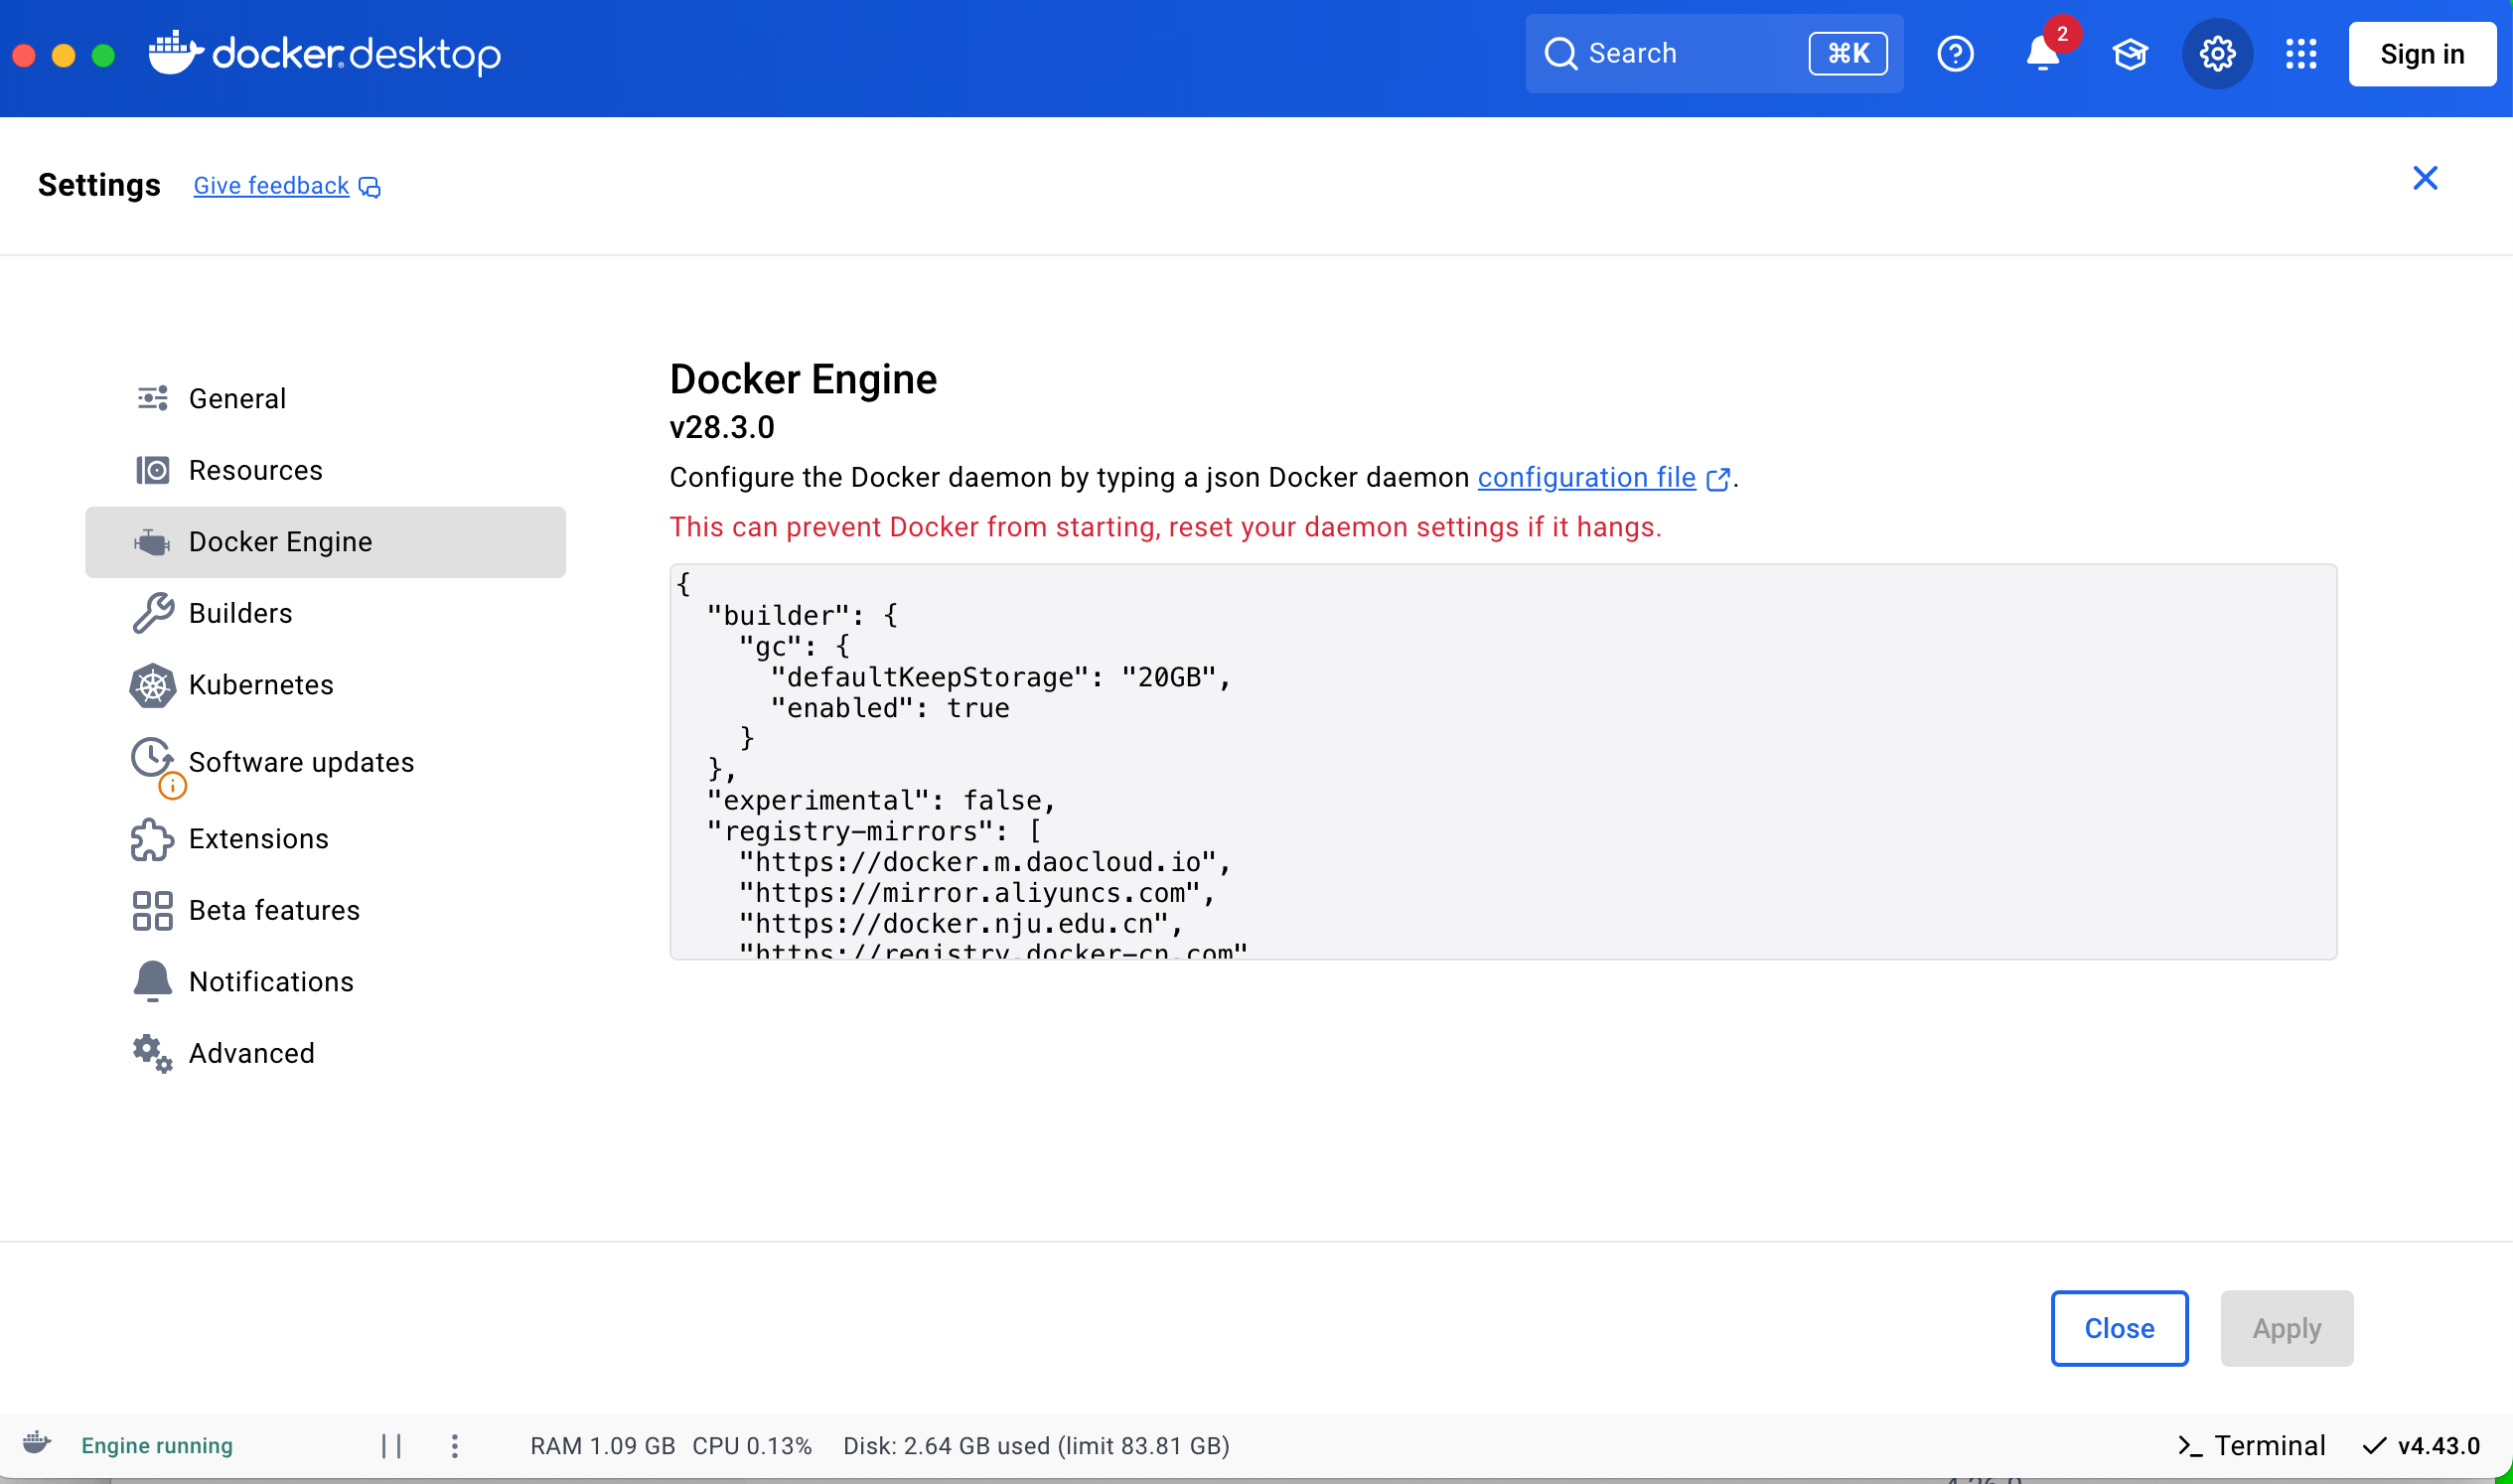Viewport: 2513px width, 1484px height.
Task: Close Settings with the blue X
Action: [x=2425, y=178]
